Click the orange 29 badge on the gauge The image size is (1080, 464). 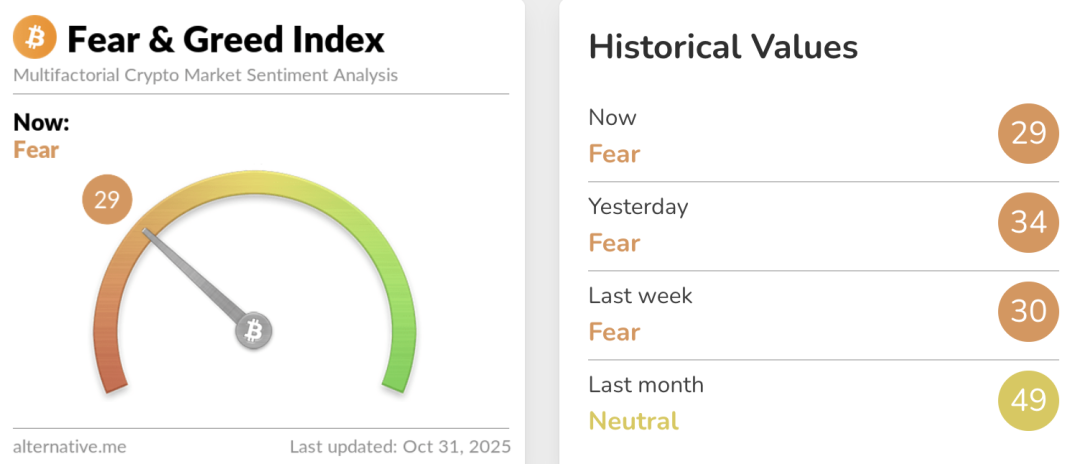coord(107,200)
